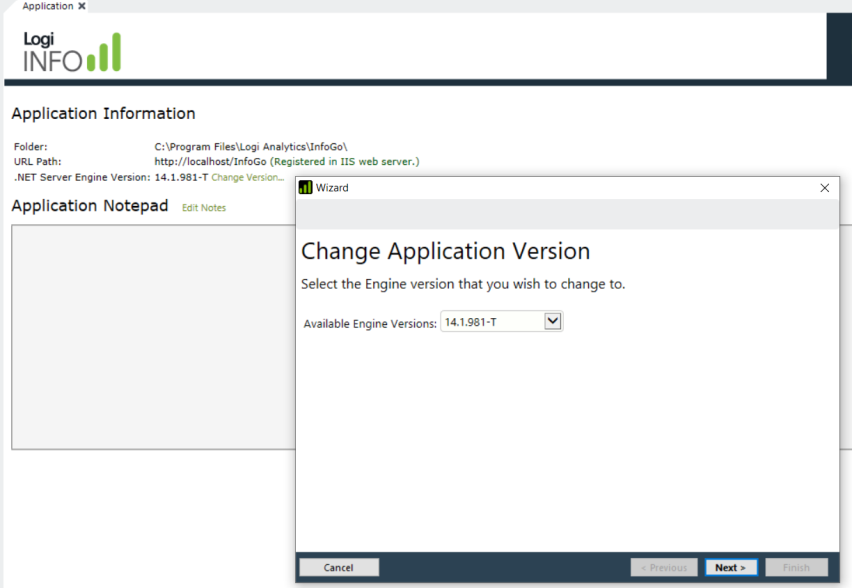Screen dimensions: 852x588
Task: Click the Wizard window title icon
Action: click(x=305, y=187)
